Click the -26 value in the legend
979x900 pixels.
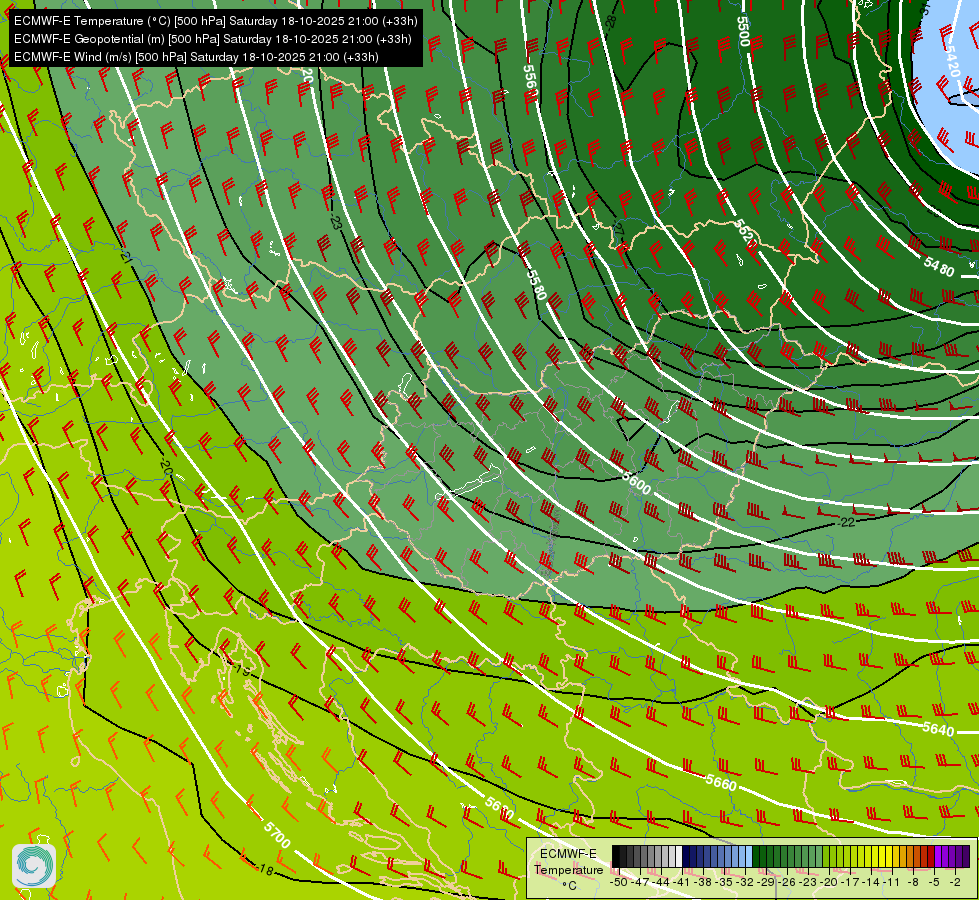tap(787, 882)
